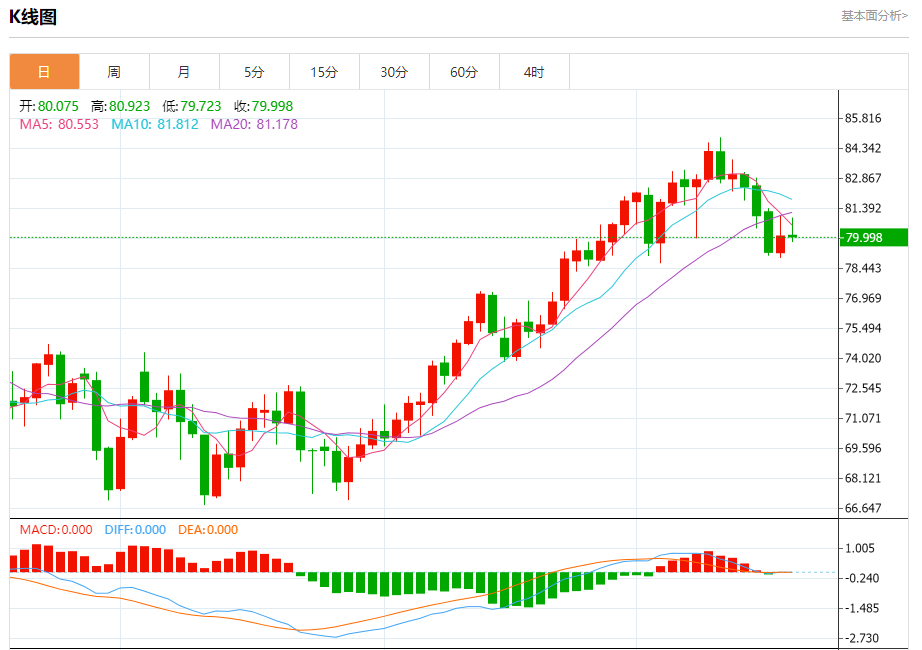The width and height of the screenshot is (922, 650).
Task: Open the 30分 interval tab
Action: coord(394,72)
